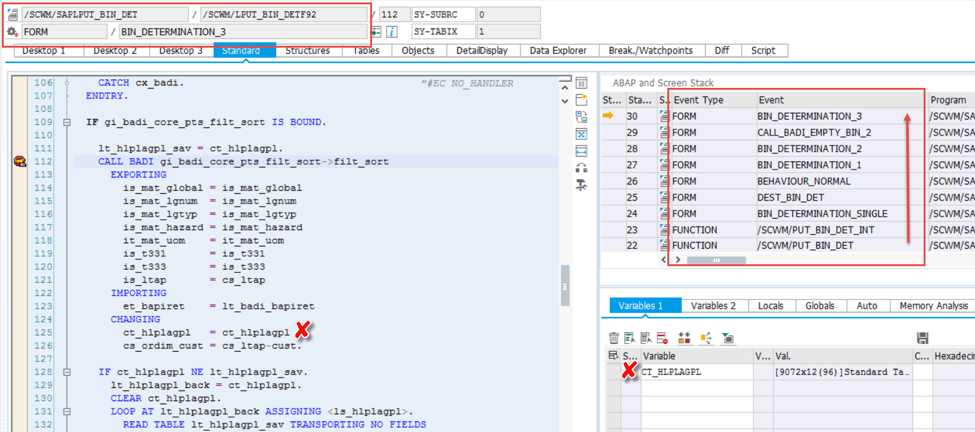Select the BEHAVIOUR_NORMAL stack entry
This screenshot has width=975, height=432.
tap(804, 182)
